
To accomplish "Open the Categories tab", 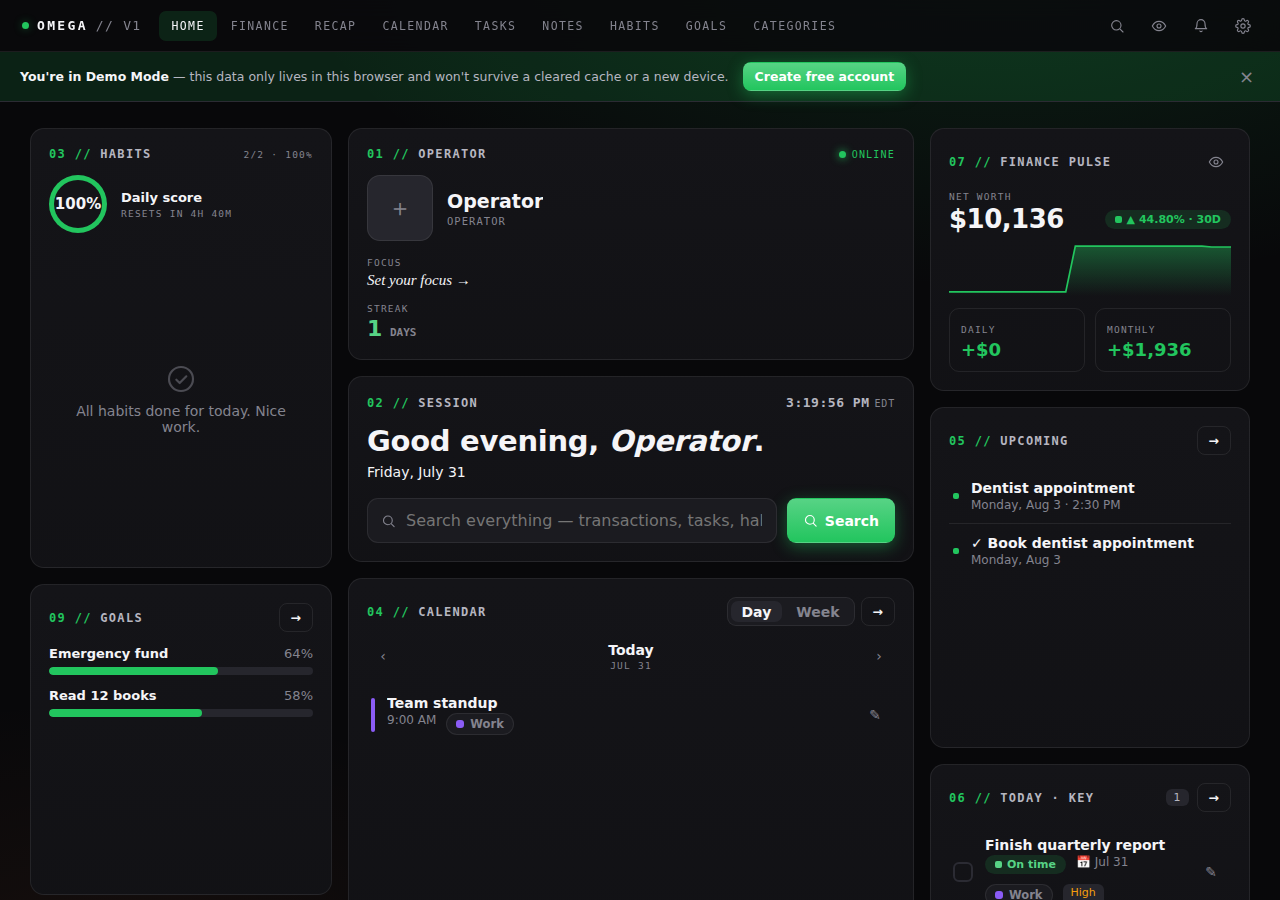I will (x=794, y=26).
